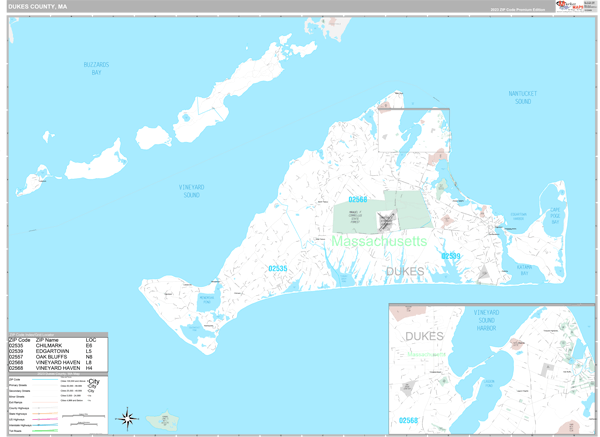The width and height of the screenshot is (600, 437).
Task: Click the Nantucket Sound label
Action: [522, 97]
